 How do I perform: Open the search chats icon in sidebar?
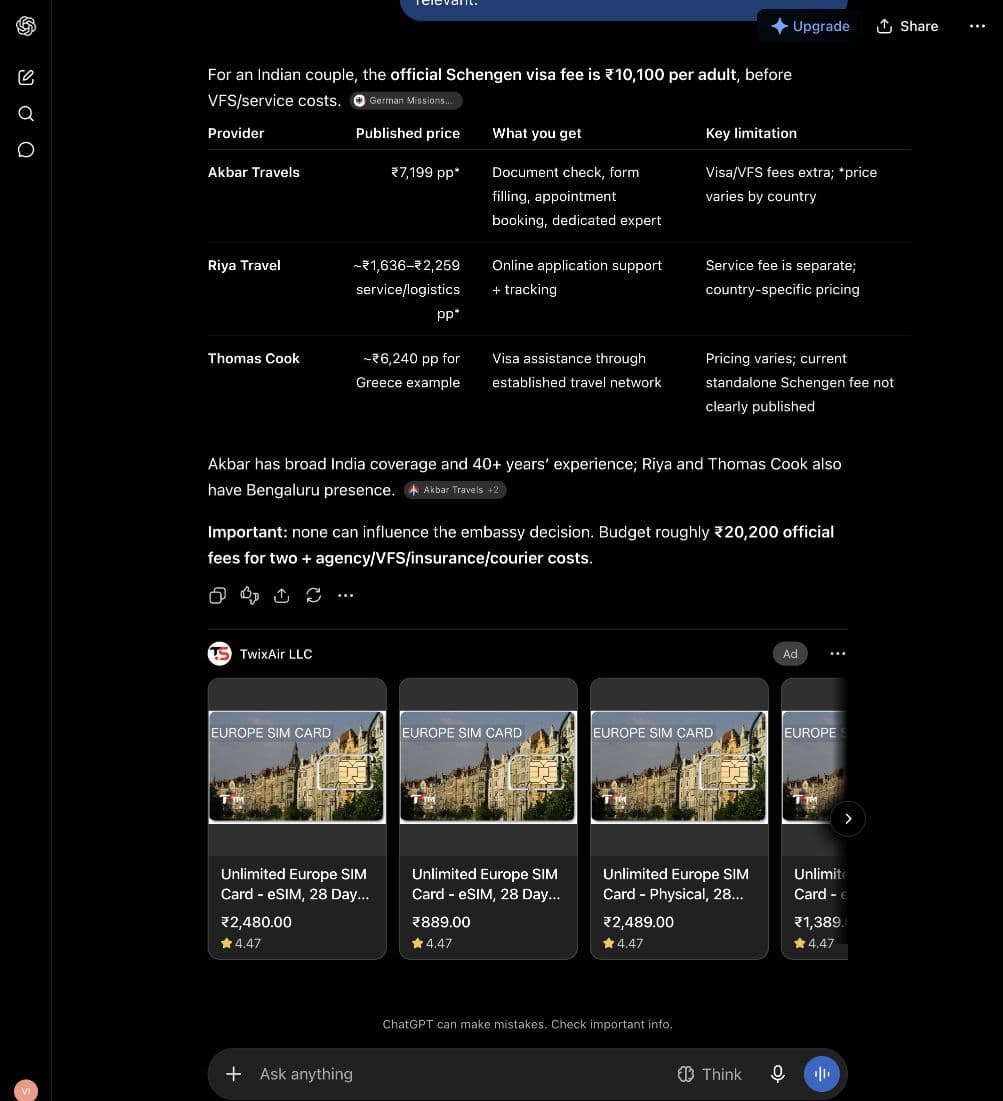26,114
